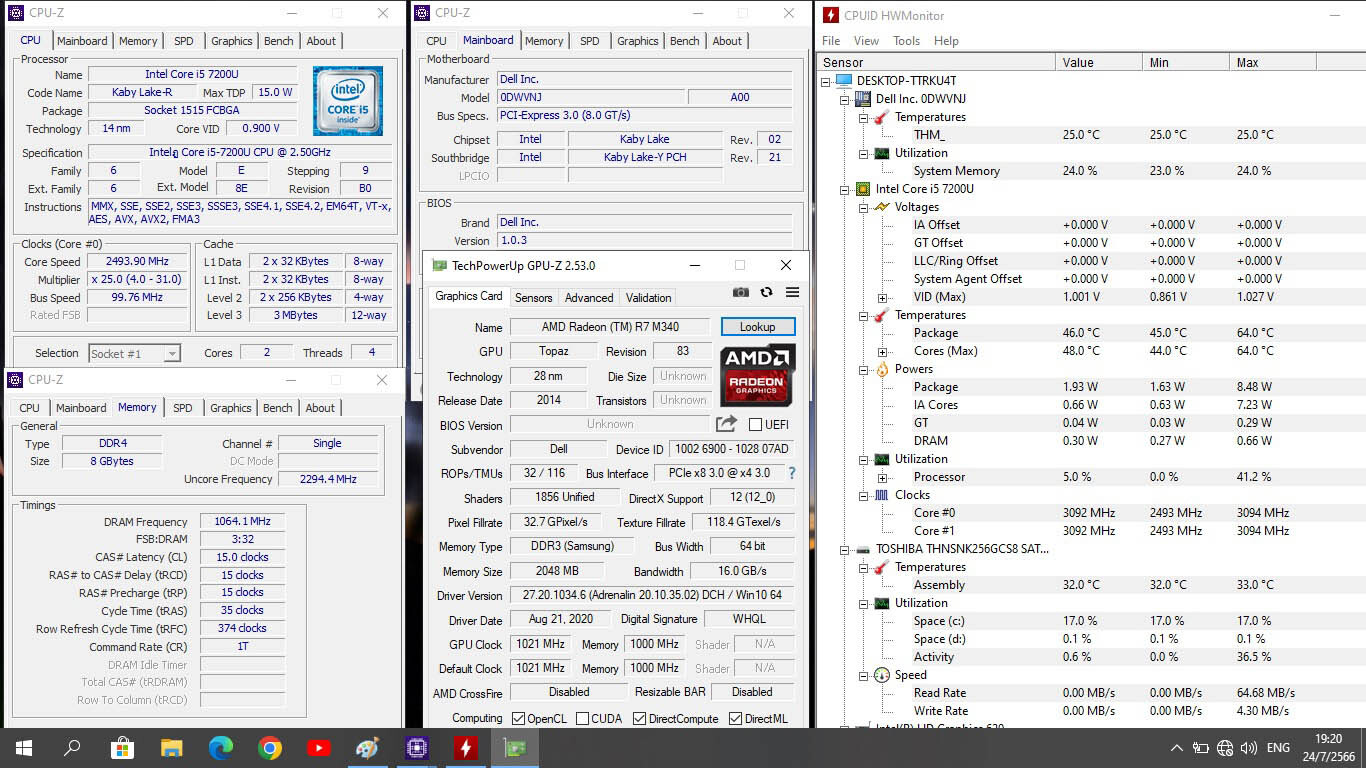Open the HWMonitor Help menu

(946, 41)
